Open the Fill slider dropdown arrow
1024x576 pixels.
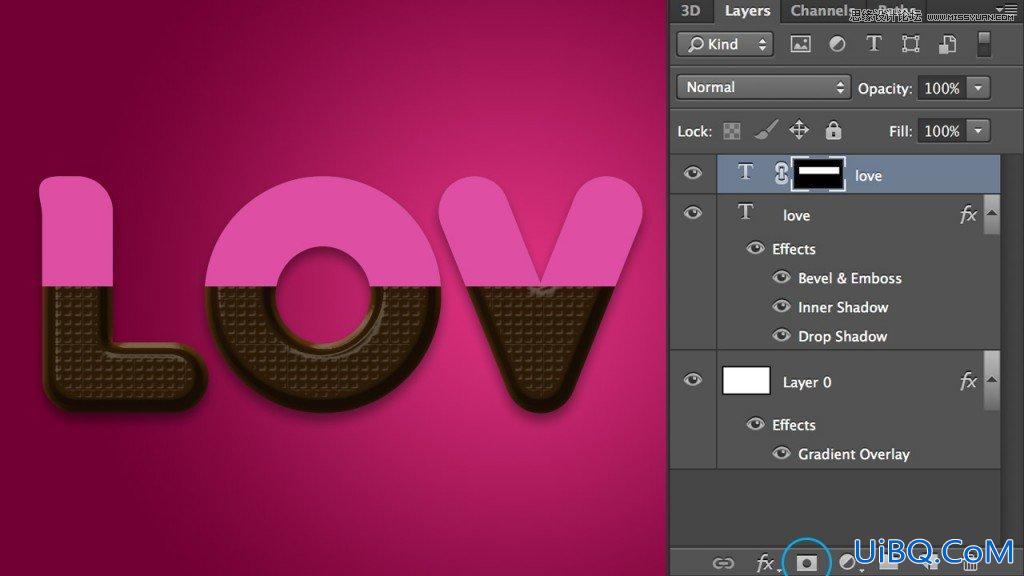(x=978, y=131)
